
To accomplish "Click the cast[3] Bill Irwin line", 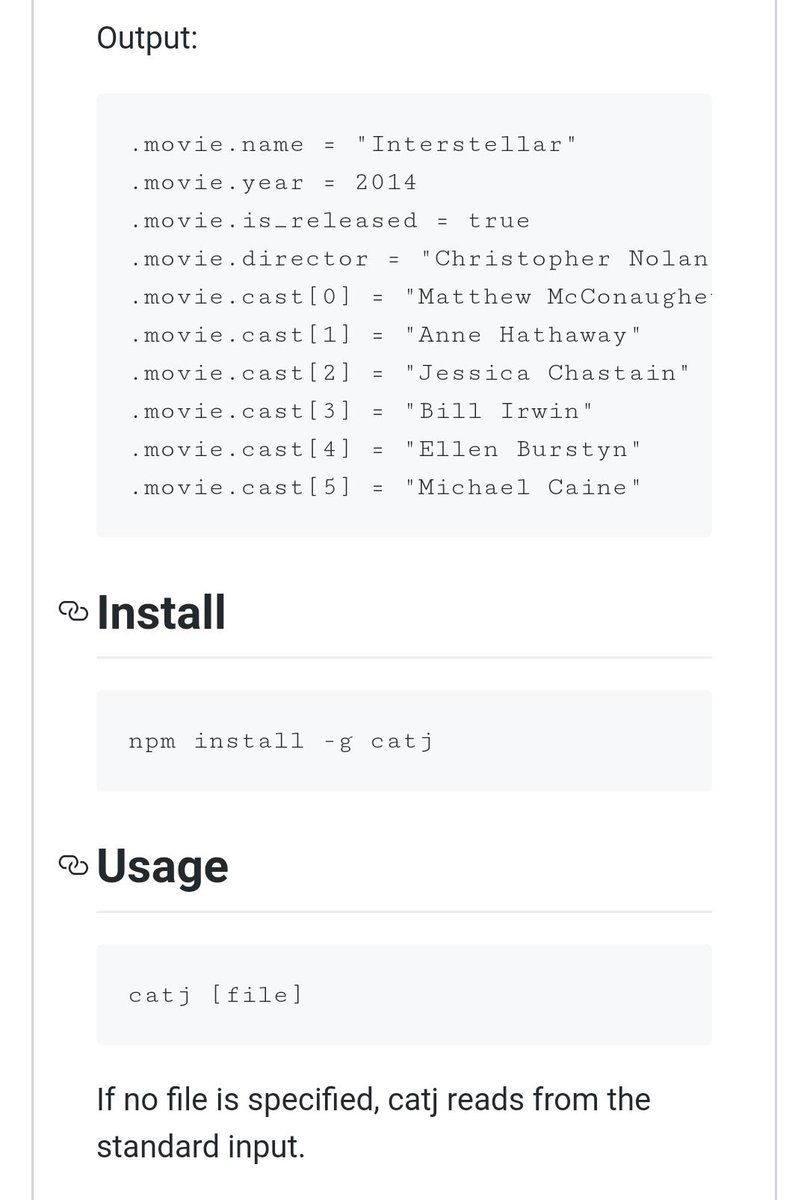I will 362,411.
